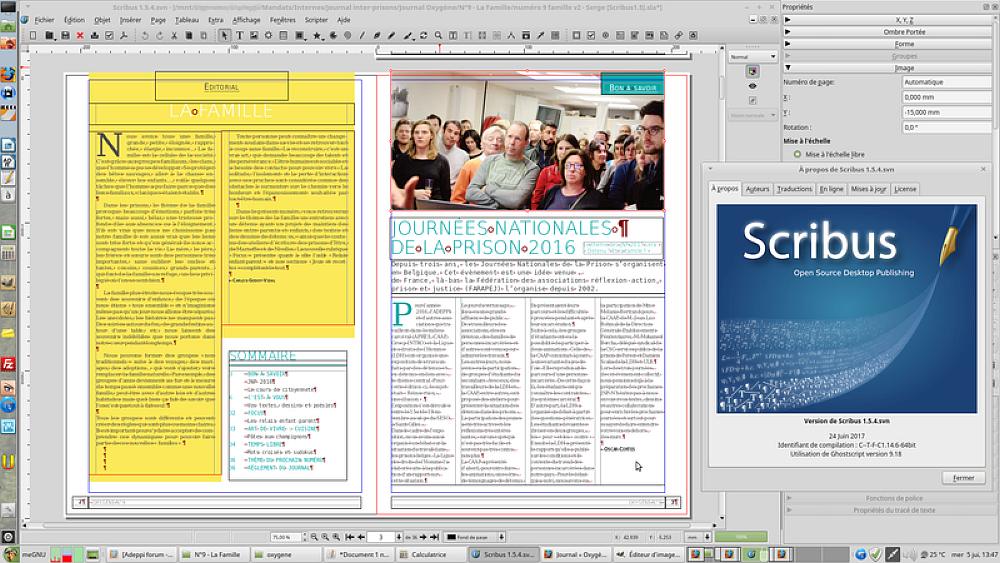Open the Normal image preview quality dropdown
Viewport: 1000px width, 563px height.
pos(753,57)
